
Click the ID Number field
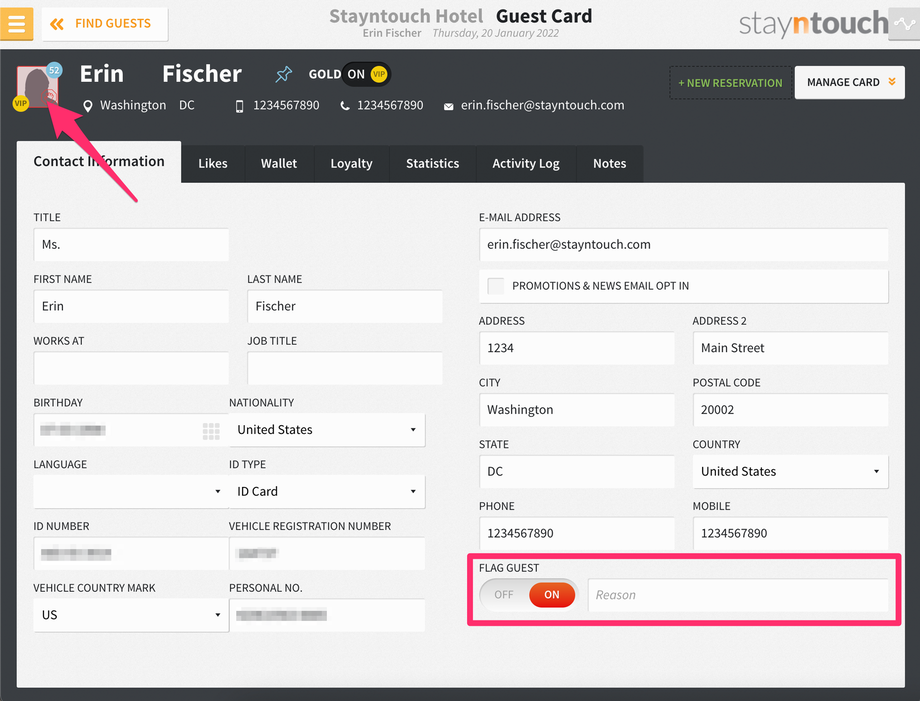click(x=131, y=553)
